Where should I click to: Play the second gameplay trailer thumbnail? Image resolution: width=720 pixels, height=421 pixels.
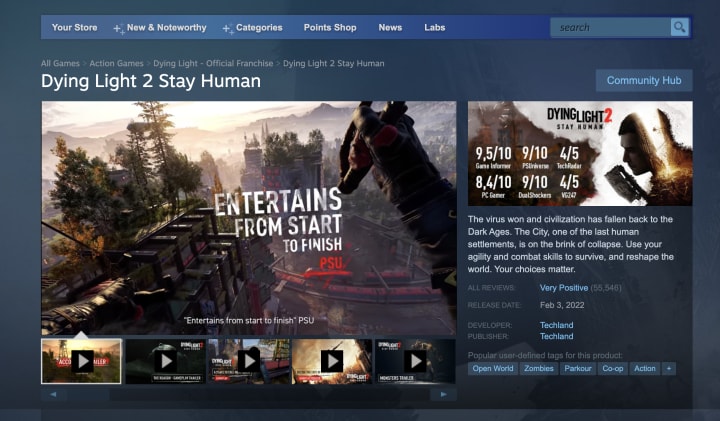(165, 361)
